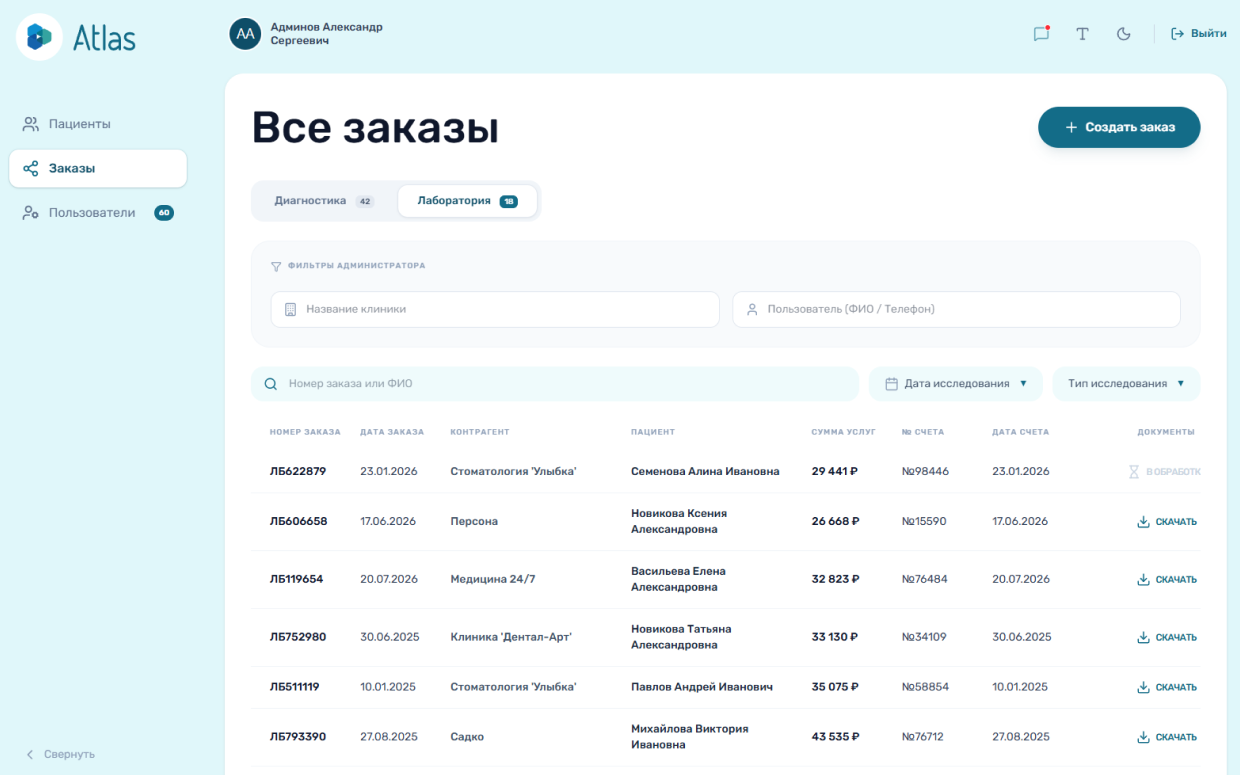
Task: Click the Пользователь (ФИО / Телефон) field
Action: (x=956, y=309)
